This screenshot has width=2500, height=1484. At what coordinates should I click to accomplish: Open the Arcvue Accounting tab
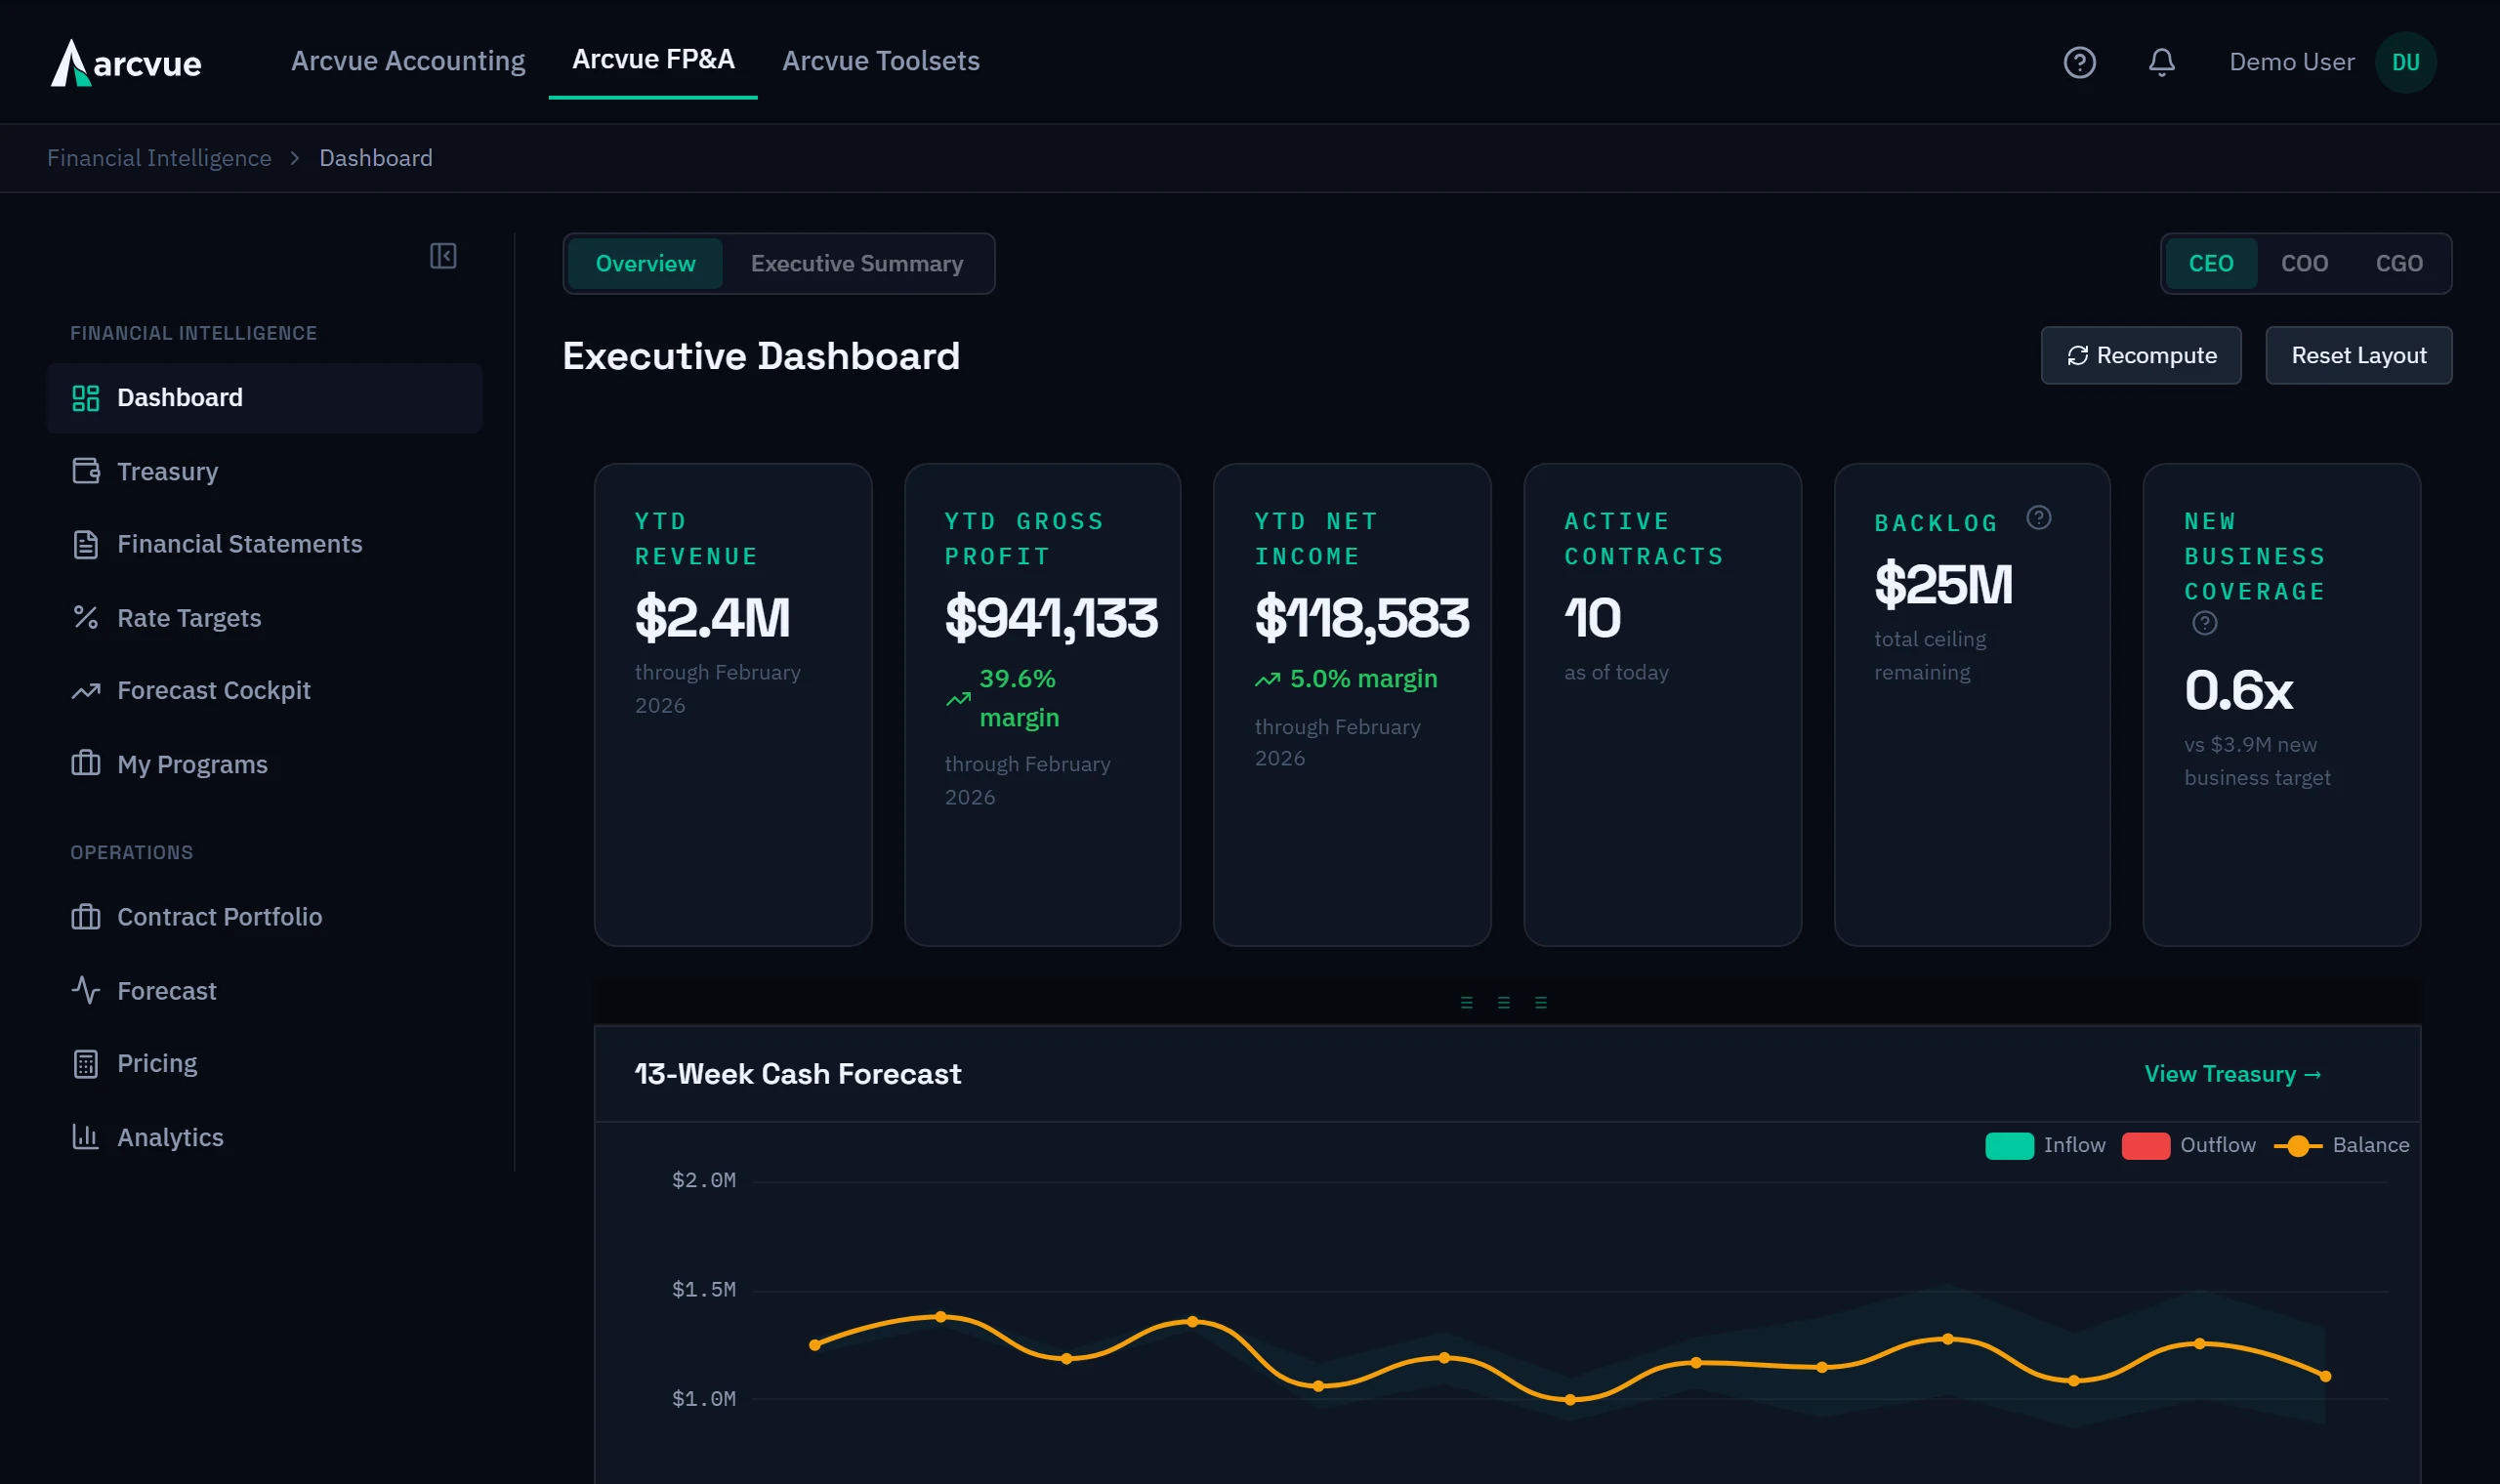click(x=408, y=61)
